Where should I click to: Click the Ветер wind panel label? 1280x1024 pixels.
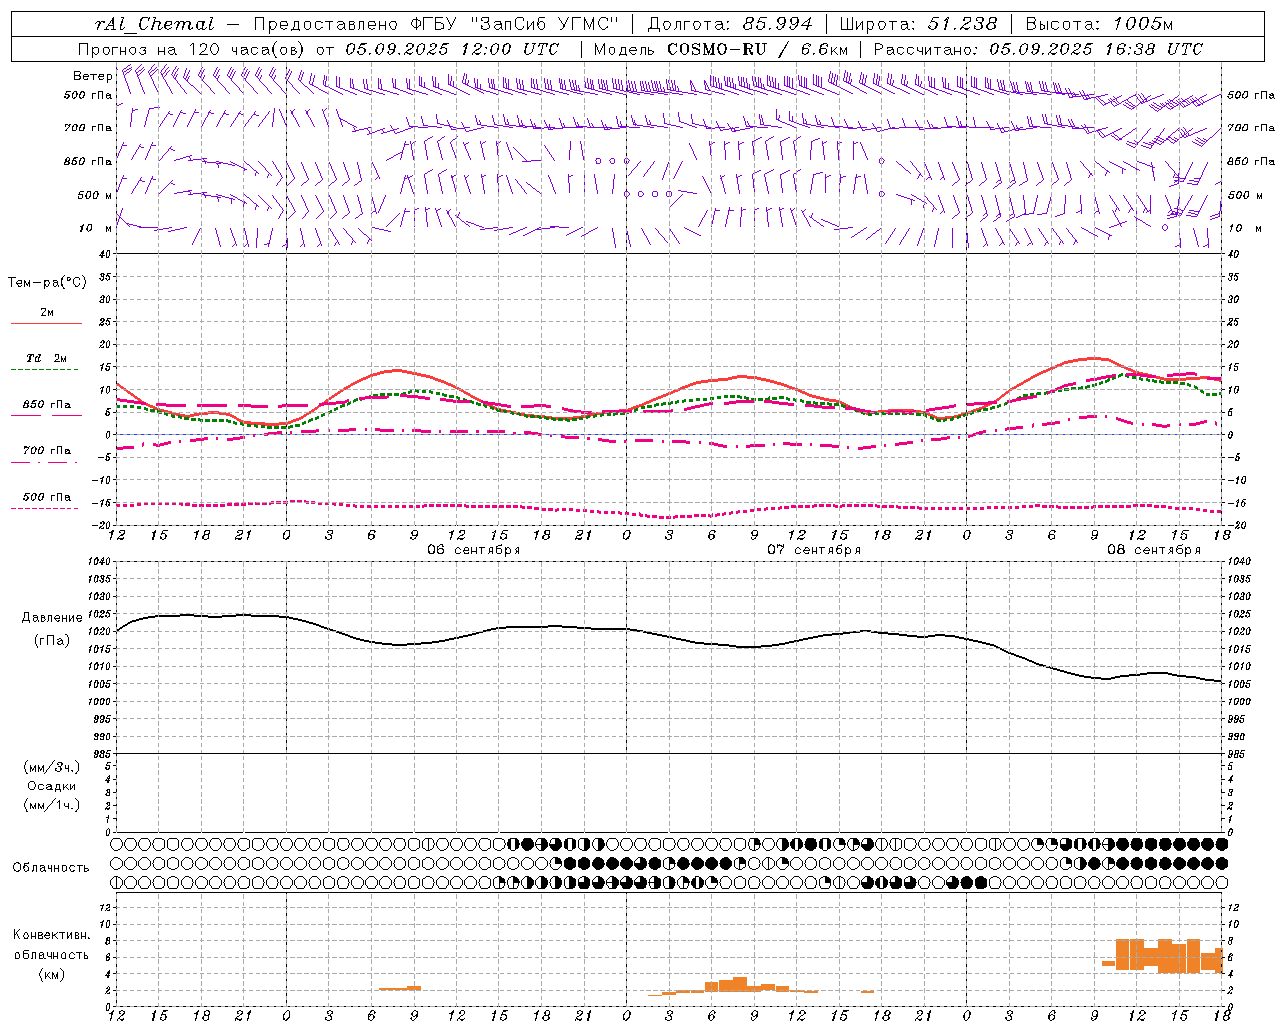[92, 76]
